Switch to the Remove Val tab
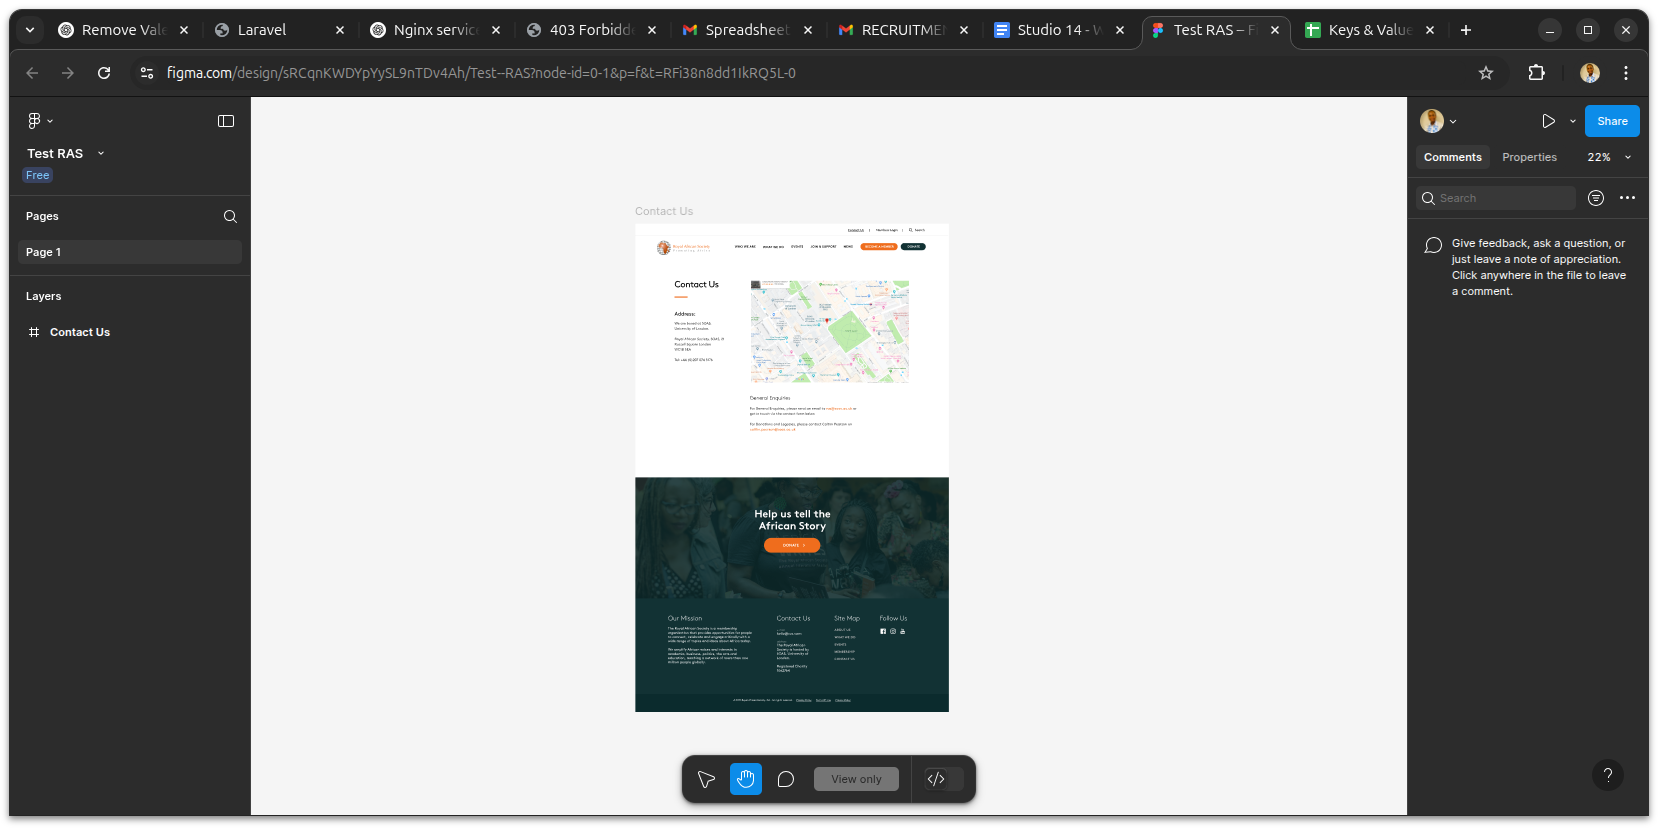Image resolution: width=1658 pixels, height=828 pixels. click(x=124, y=30)
